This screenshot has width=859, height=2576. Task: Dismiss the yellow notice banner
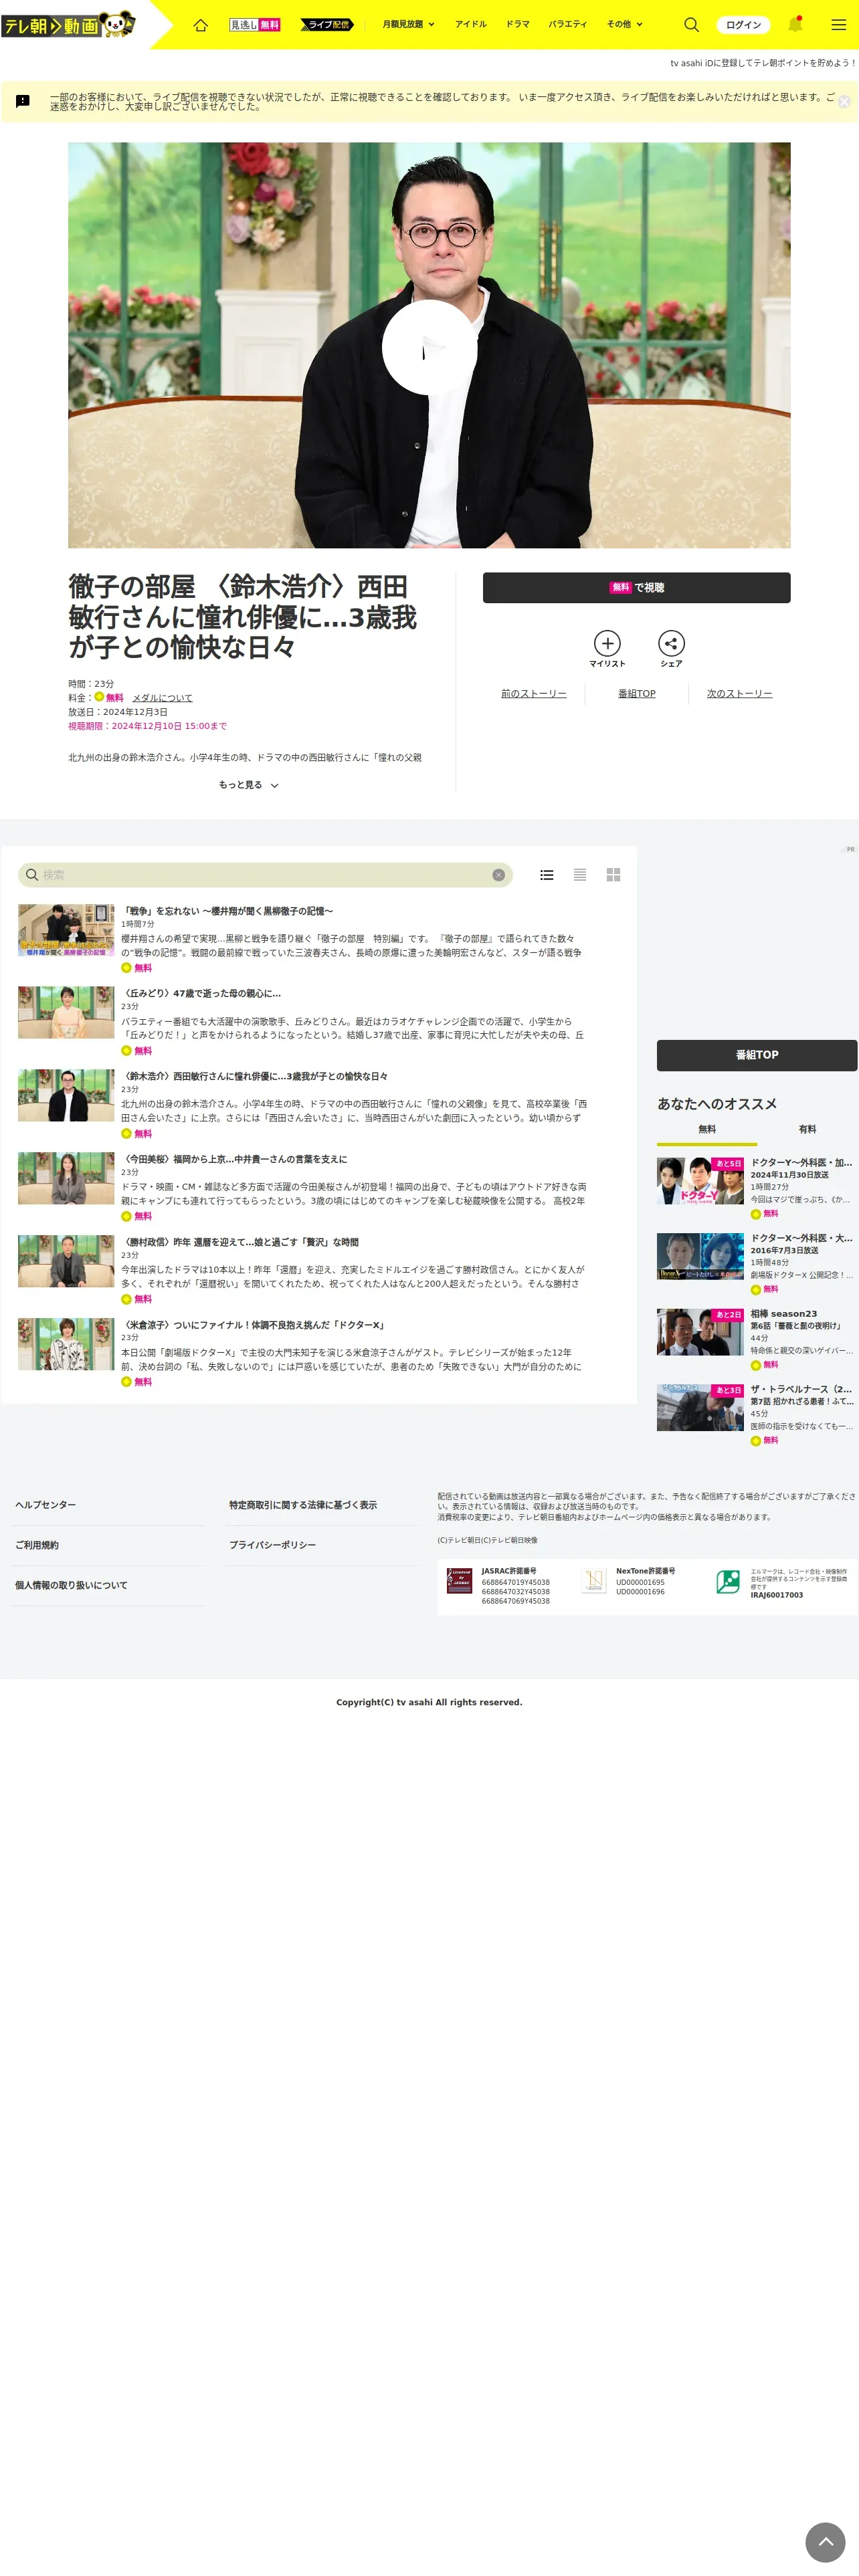tap(844, 102)
